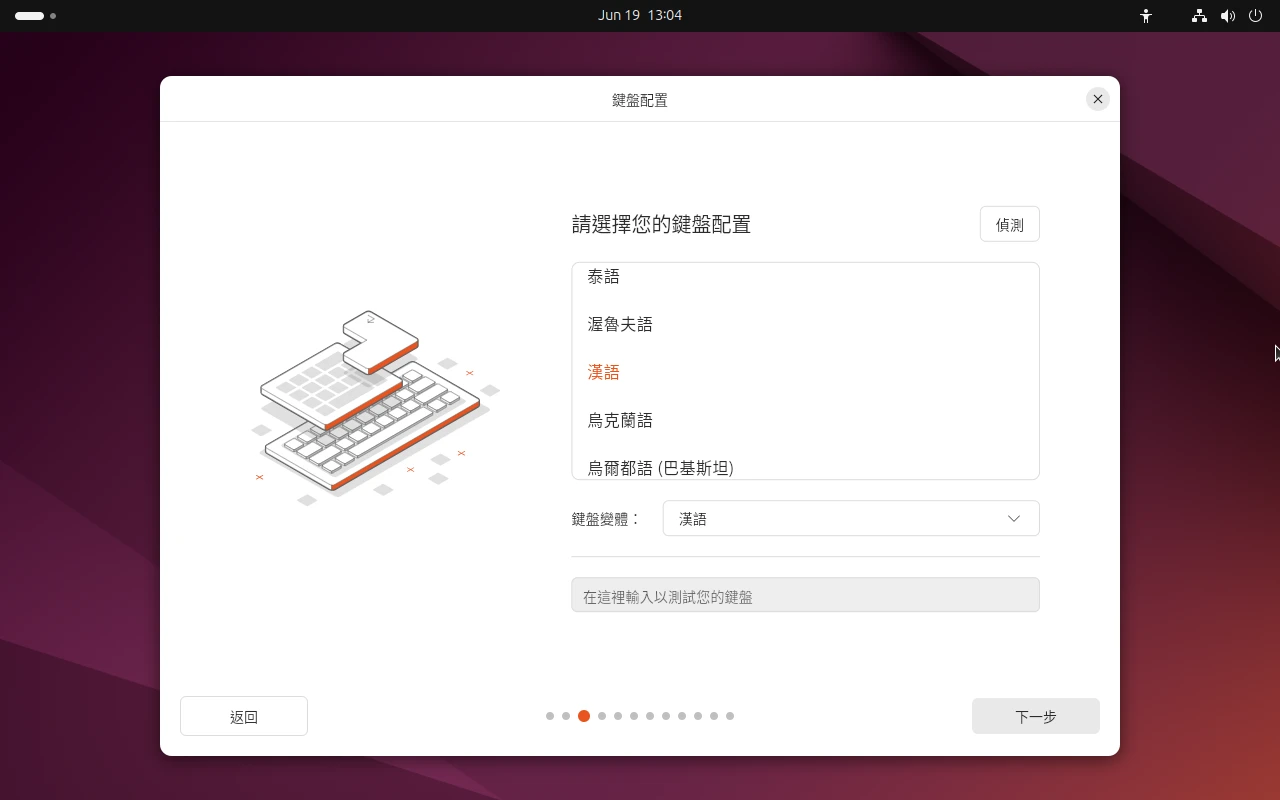Image resolution: width=1280 pixels, height=800 pixels.
Task: Close the 鍵盤配置 installer window
Action: click(x=1098, y=99)
